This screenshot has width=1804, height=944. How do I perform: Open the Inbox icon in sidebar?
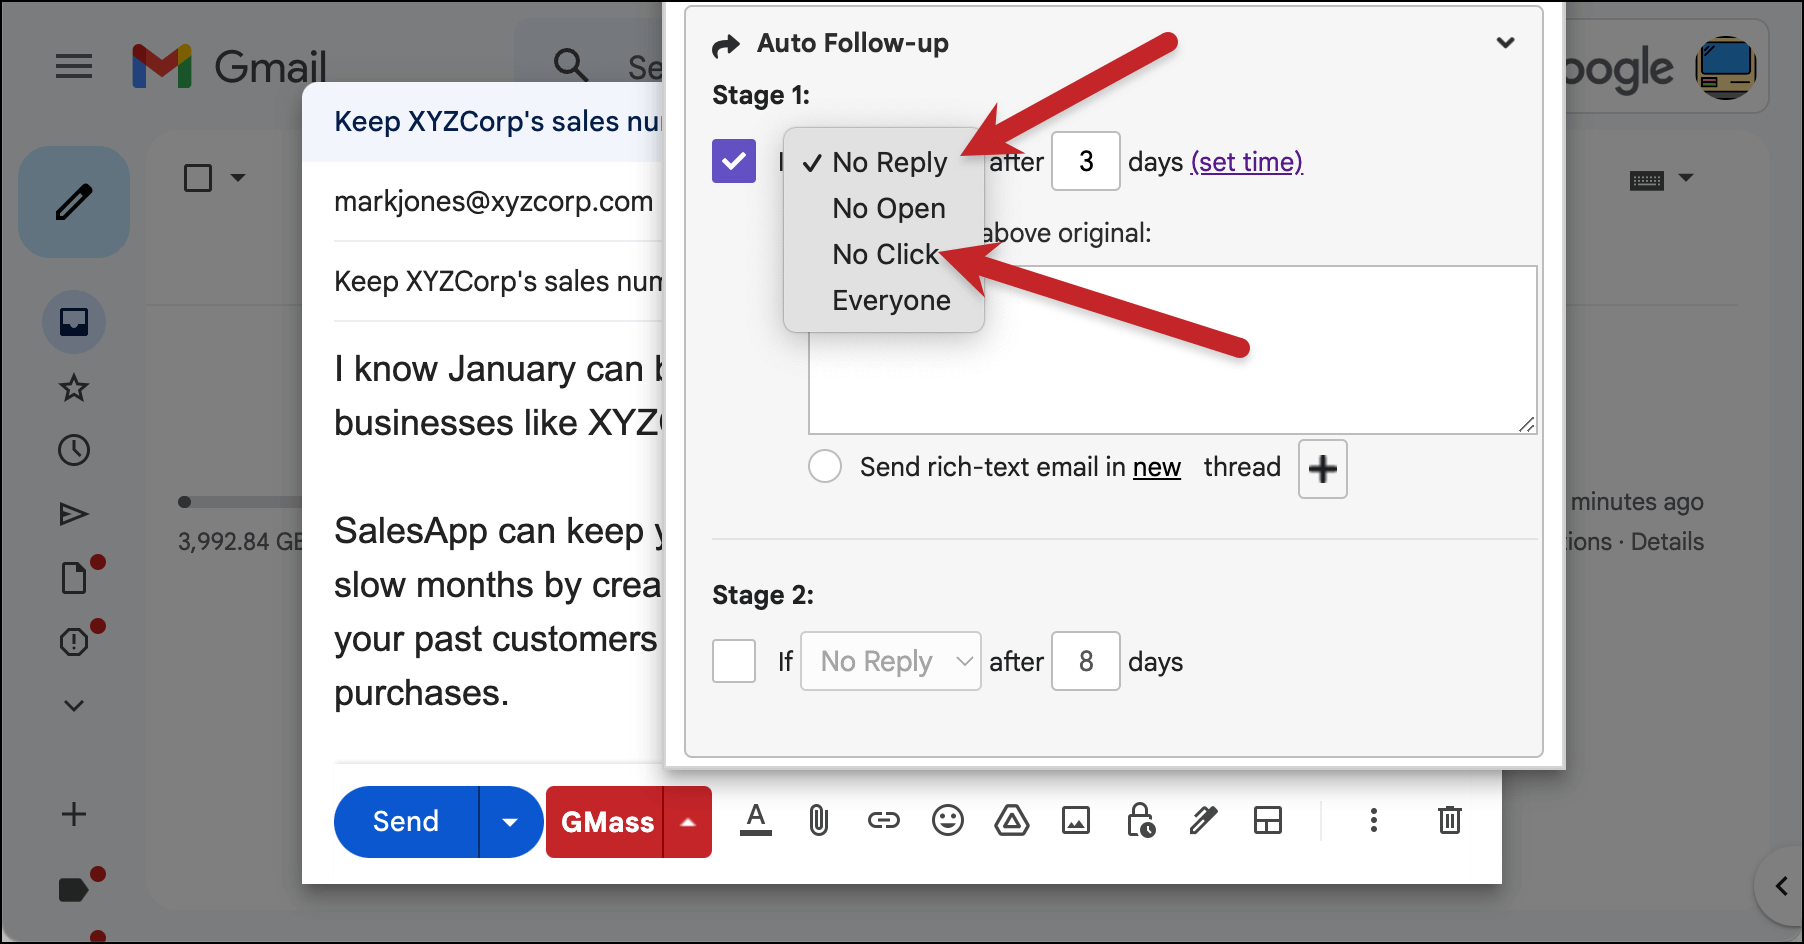point(74,322)
